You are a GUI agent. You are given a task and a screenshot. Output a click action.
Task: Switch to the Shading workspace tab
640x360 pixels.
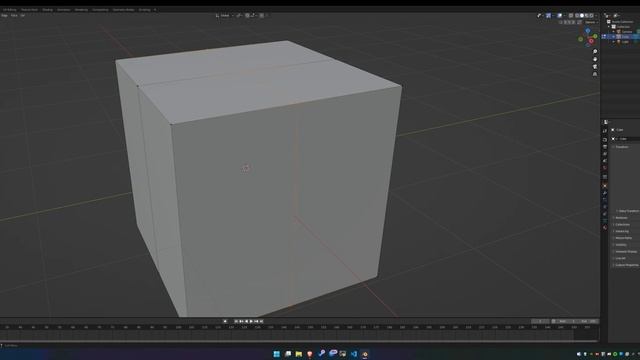pos(47,9)
